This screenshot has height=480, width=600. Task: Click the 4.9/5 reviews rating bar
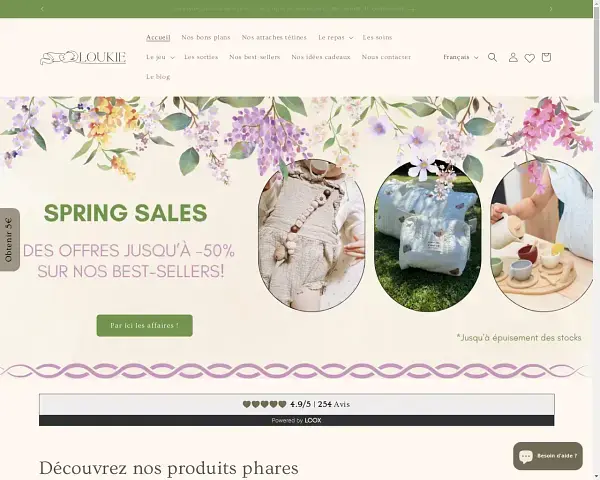[x=297, y=404]
